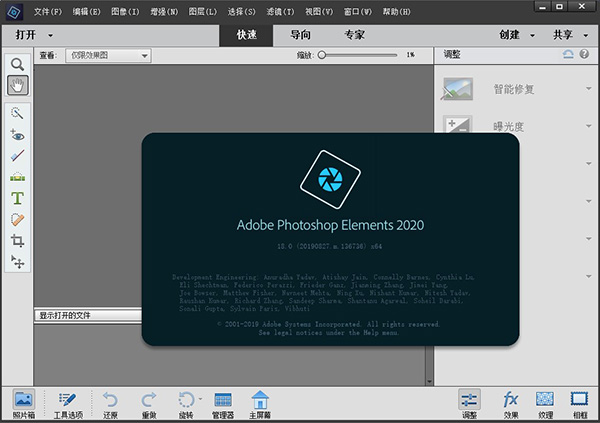Screen dimensions: 600x423
Task: Select the Move tool
Action: [17, 262]
